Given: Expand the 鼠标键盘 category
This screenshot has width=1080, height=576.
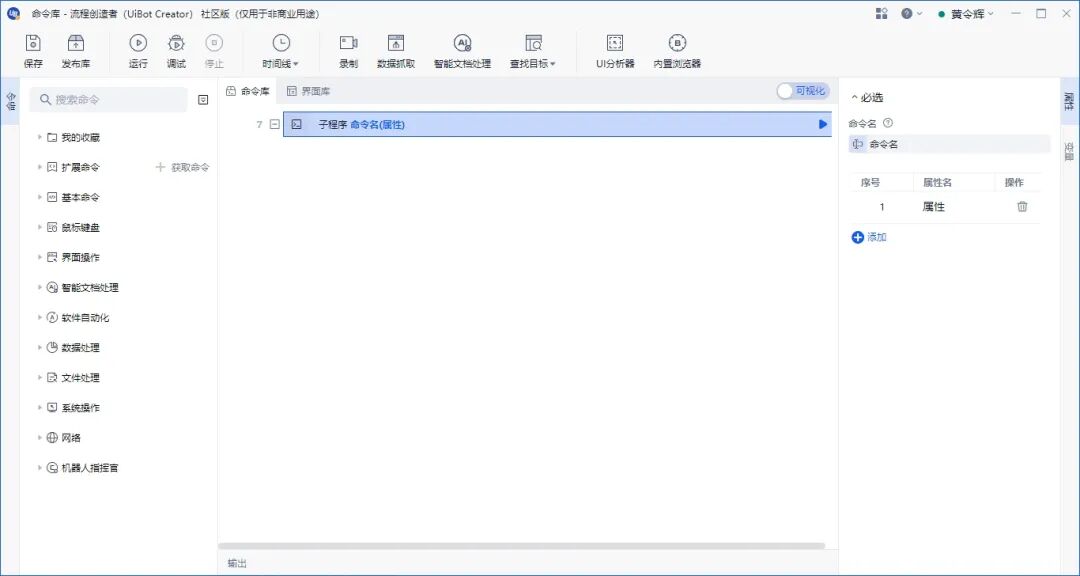Looking at the screenshot, I should (40, 227).
